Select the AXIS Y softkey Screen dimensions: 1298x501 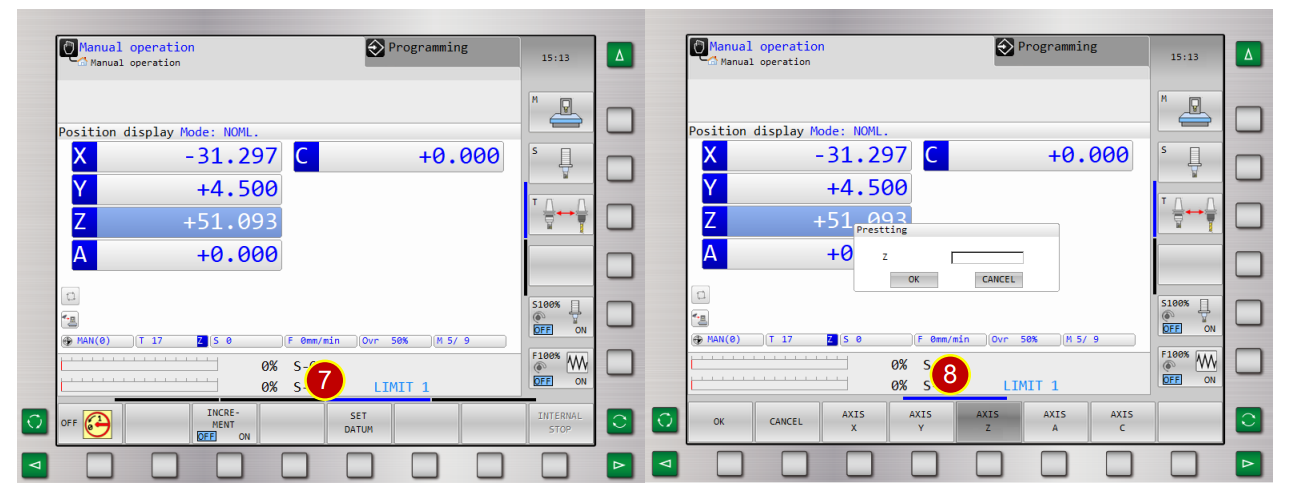[920, 422]
